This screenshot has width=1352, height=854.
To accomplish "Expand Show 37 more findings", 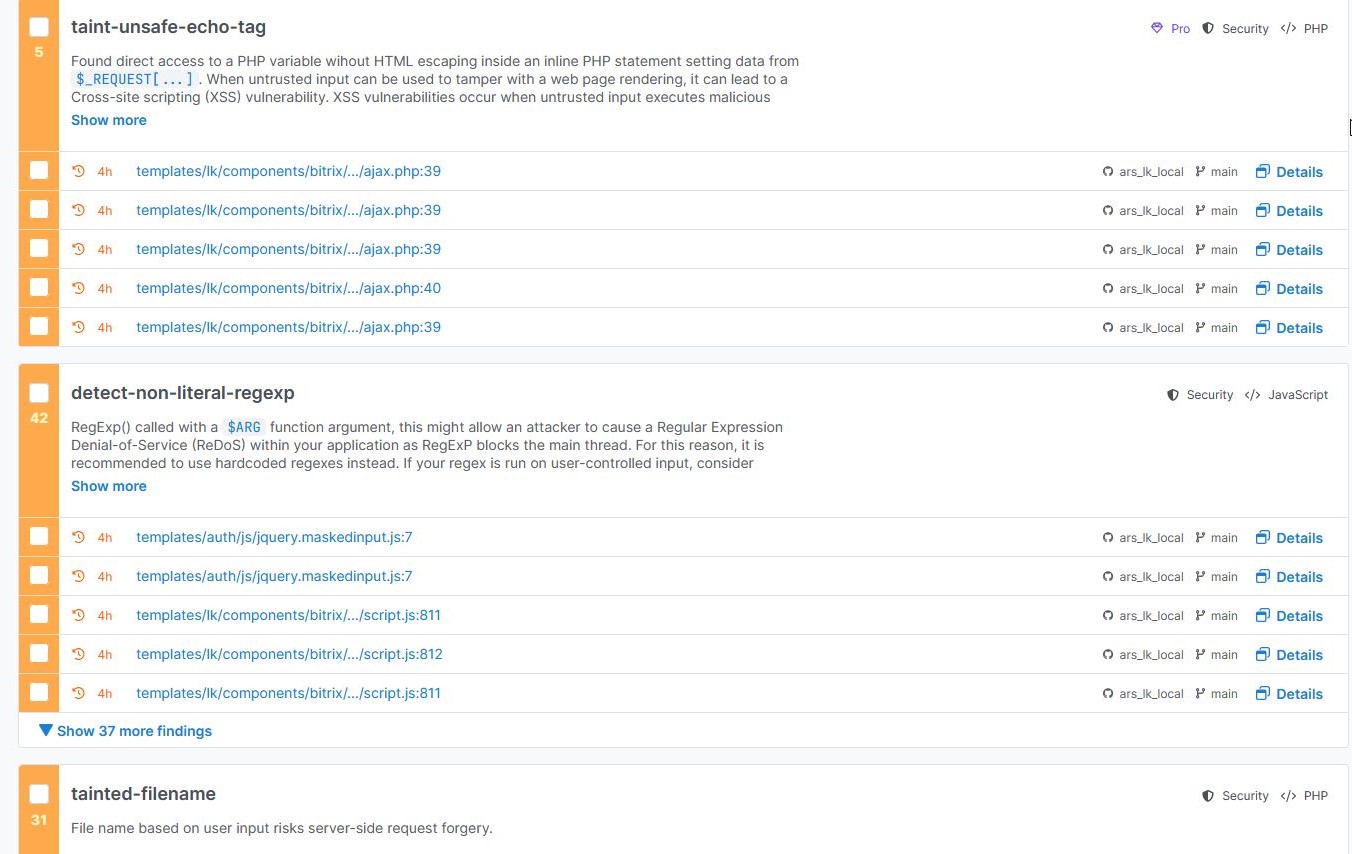I will [126, 731].
